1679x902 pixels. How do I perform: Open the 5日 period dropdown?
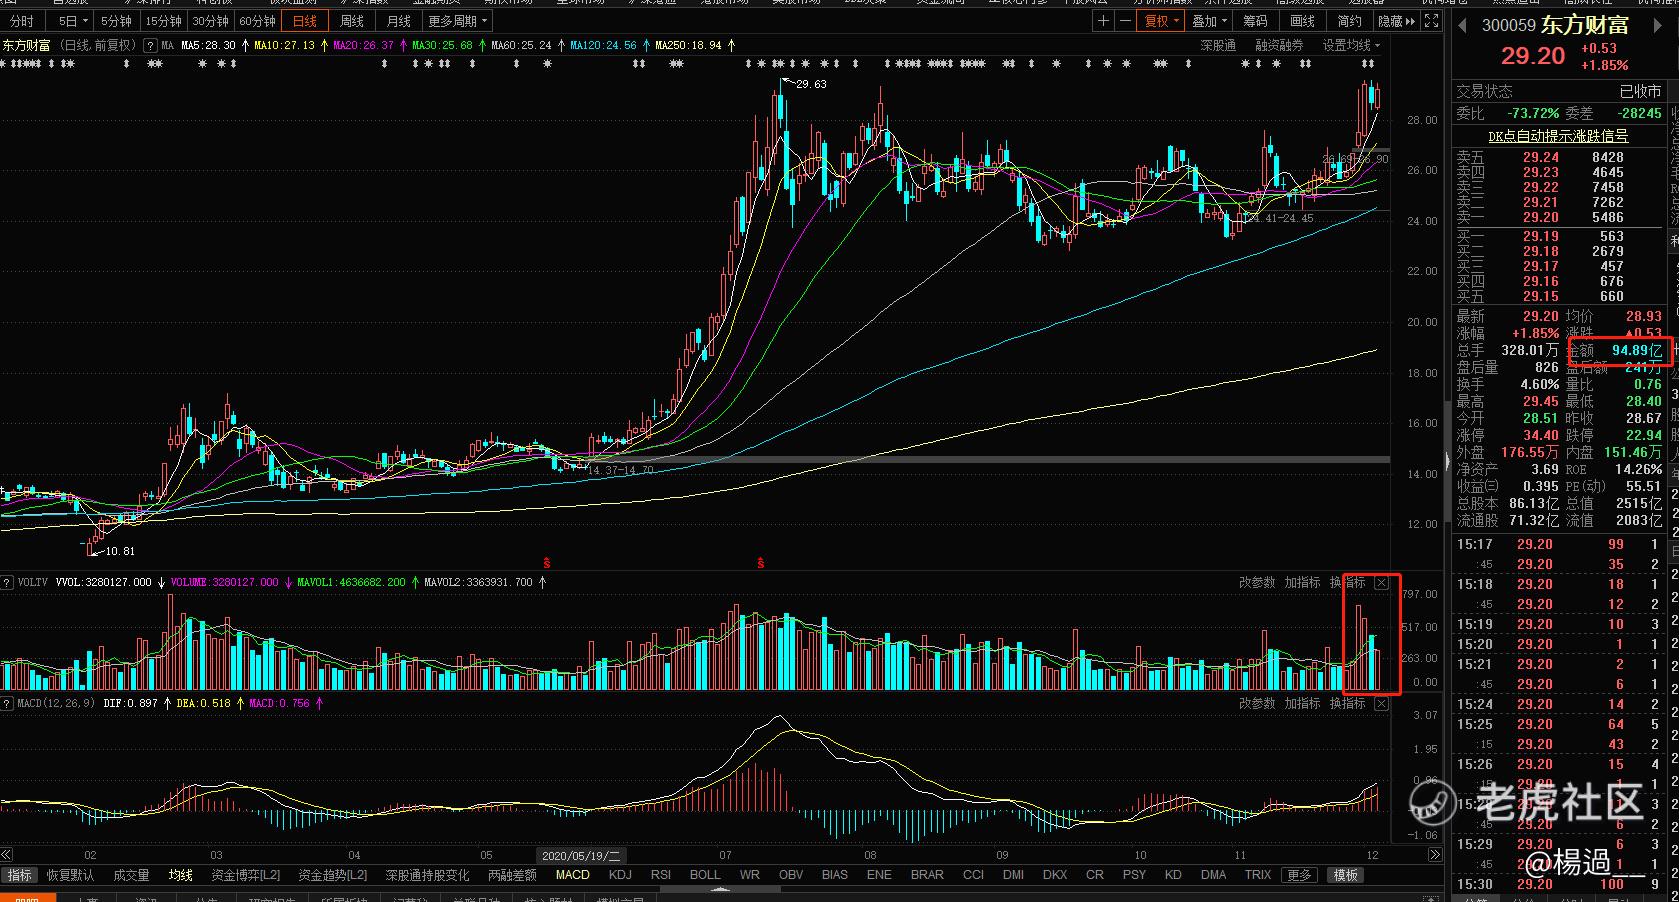pyautogui.click(x=73, y=21)
